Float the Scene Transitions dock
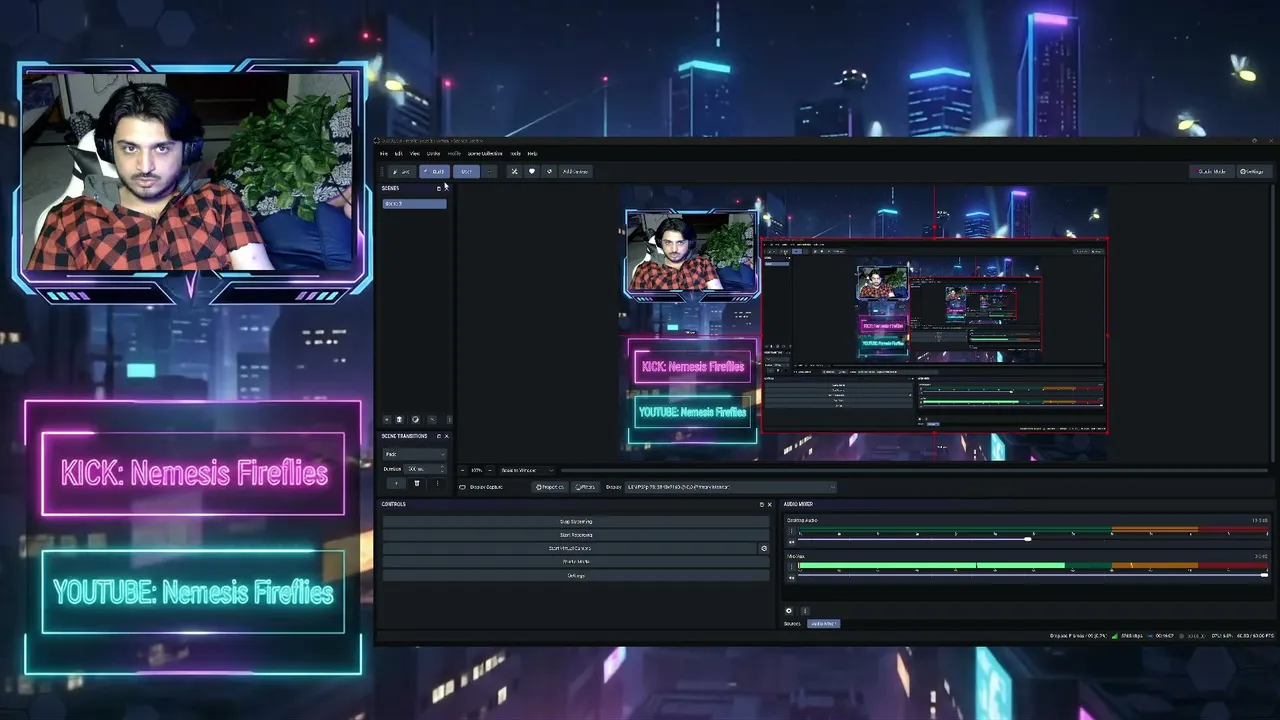The image size is (1280, 720). 438,436
